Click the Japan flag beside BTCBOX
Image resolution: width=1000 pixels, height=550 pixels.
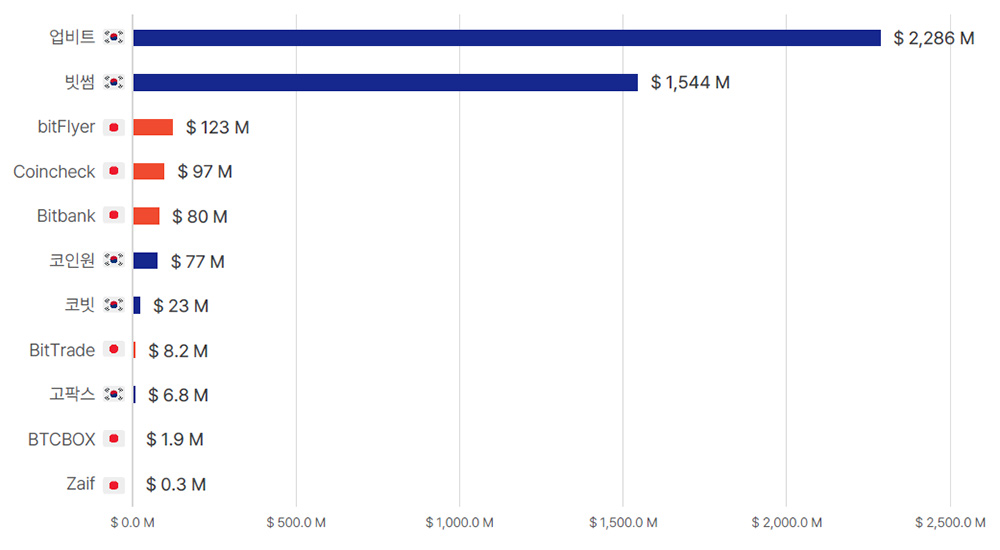point(114,438)
